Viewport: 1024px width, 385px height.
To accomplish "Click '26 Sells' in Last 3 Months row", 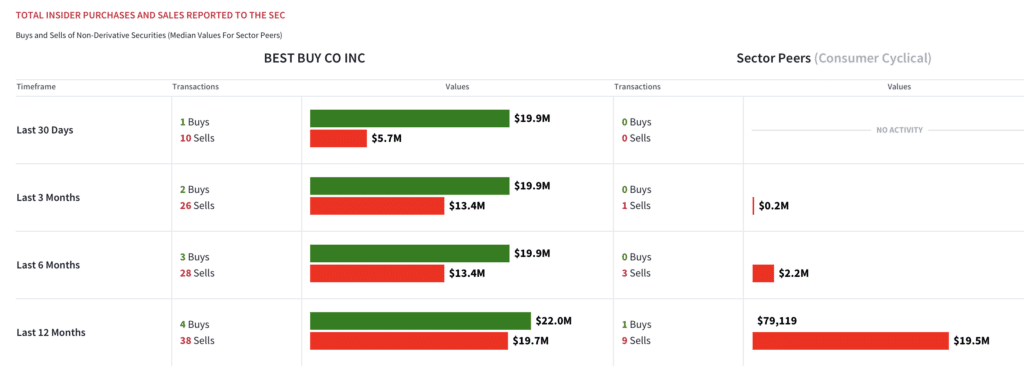I will tap(197, 206).
